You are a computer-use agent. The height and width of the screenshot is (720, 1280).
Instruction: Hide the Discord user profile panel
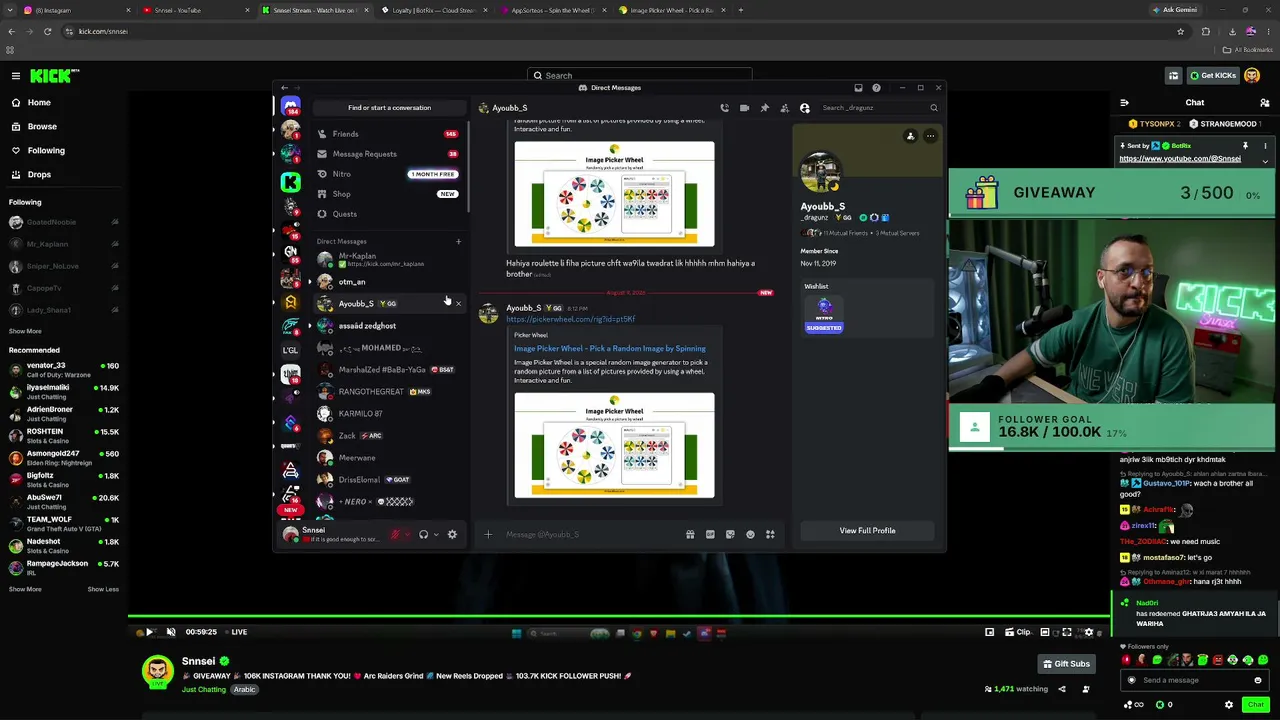(804, 108)
